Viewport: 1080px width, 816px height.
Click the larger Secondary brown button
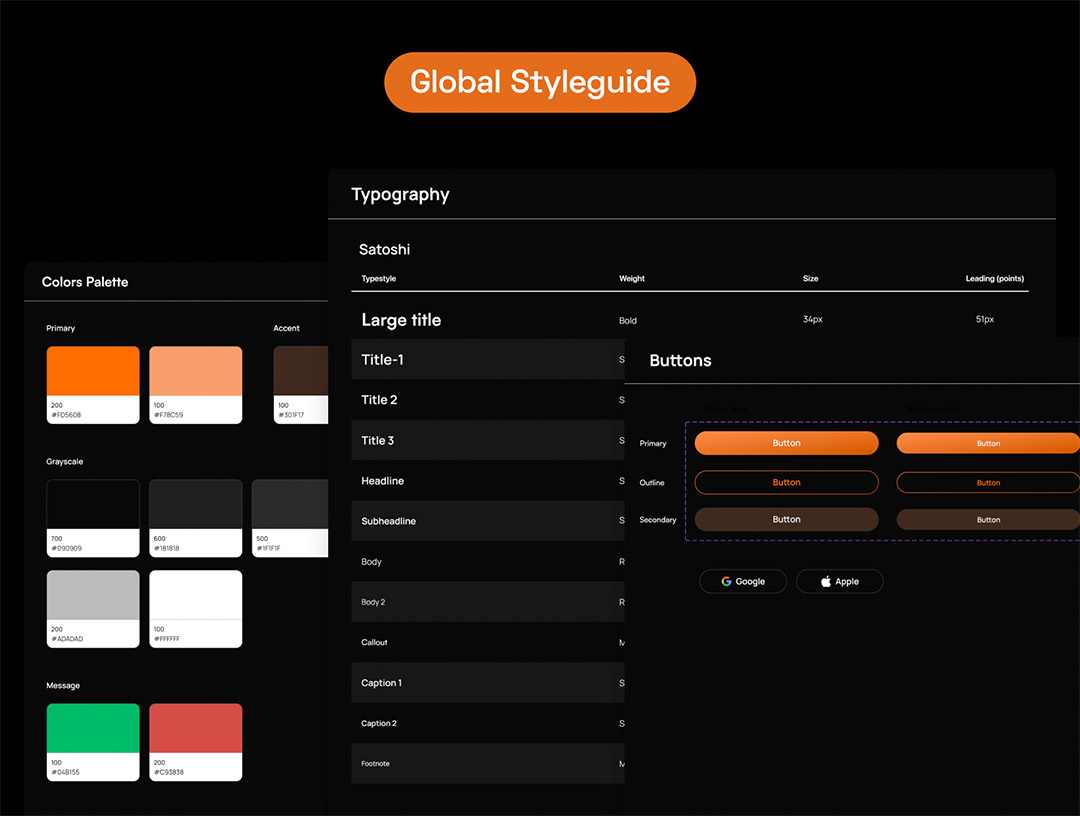click(786, 520)
